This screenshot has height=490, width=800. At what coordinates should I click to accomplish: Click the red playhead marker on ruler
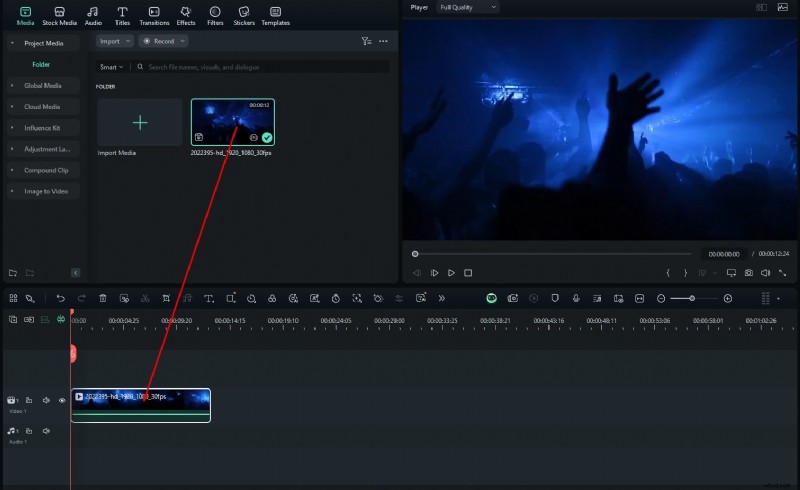(72, 312)
